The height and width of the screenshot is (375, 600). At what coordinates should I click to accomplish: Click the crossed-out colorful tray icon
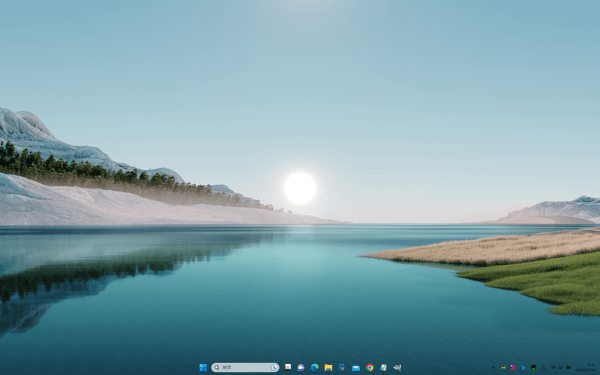click(514, 367)
